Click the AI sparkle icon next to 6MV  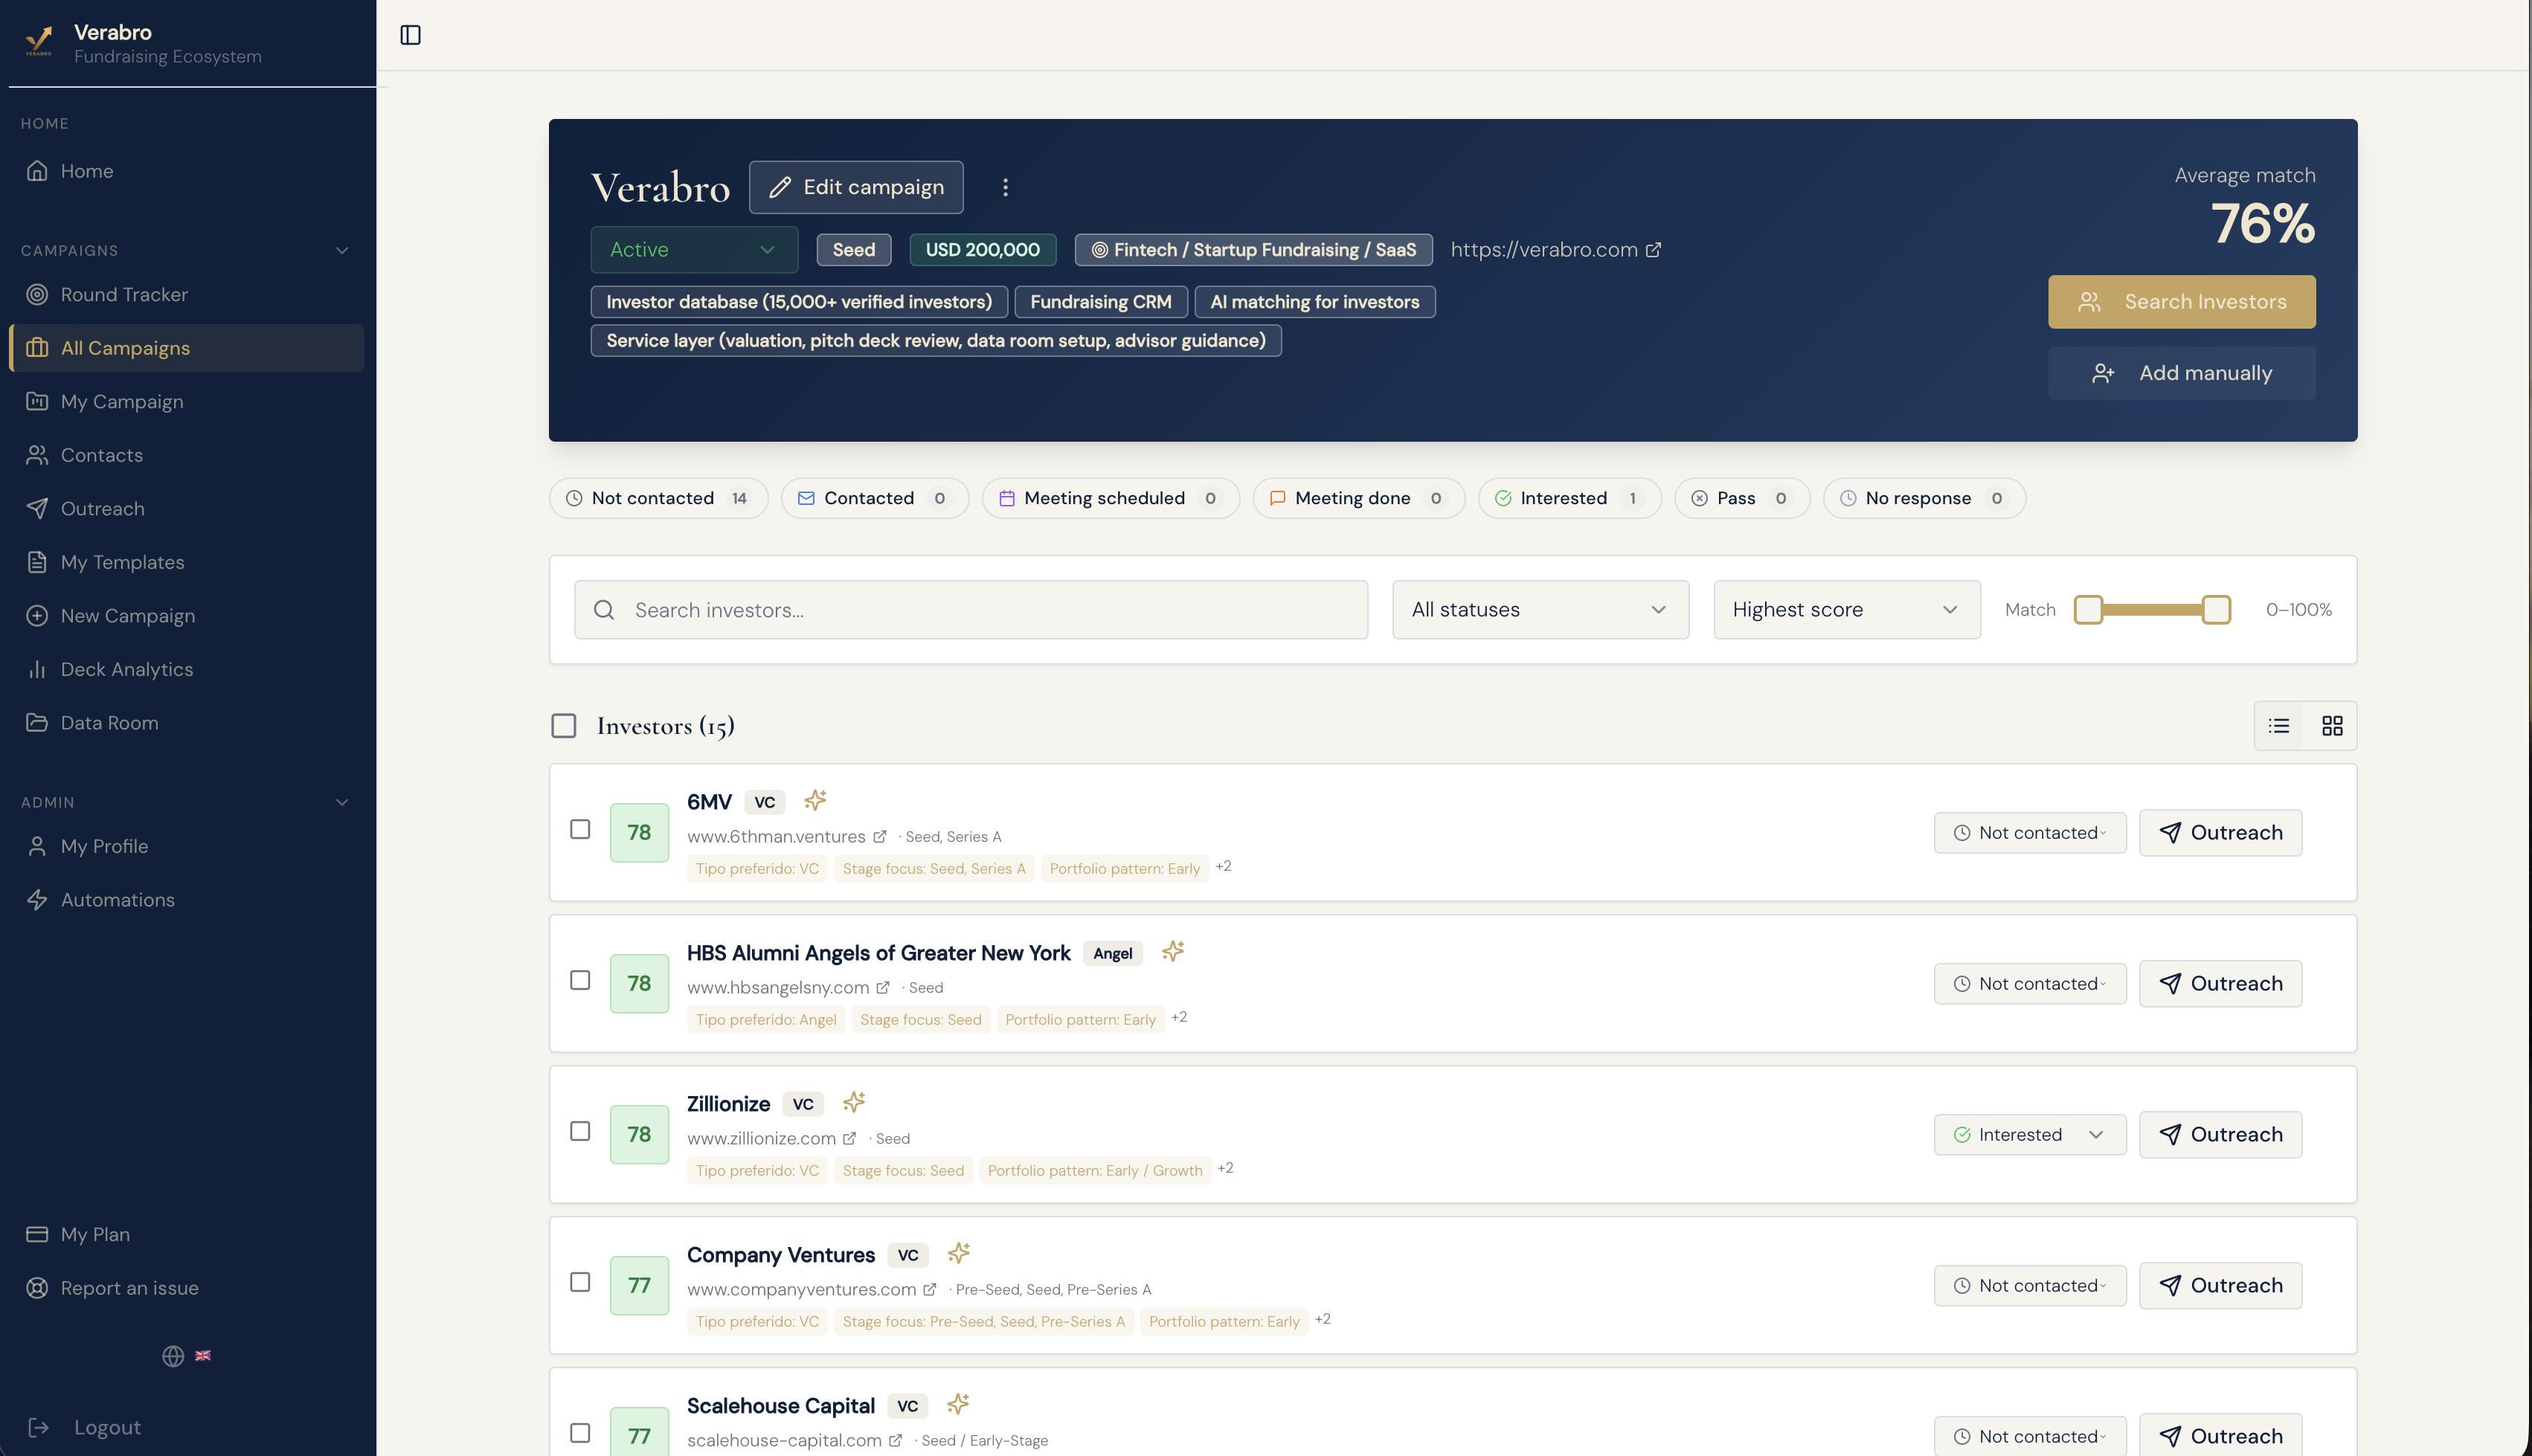(815, 800)
